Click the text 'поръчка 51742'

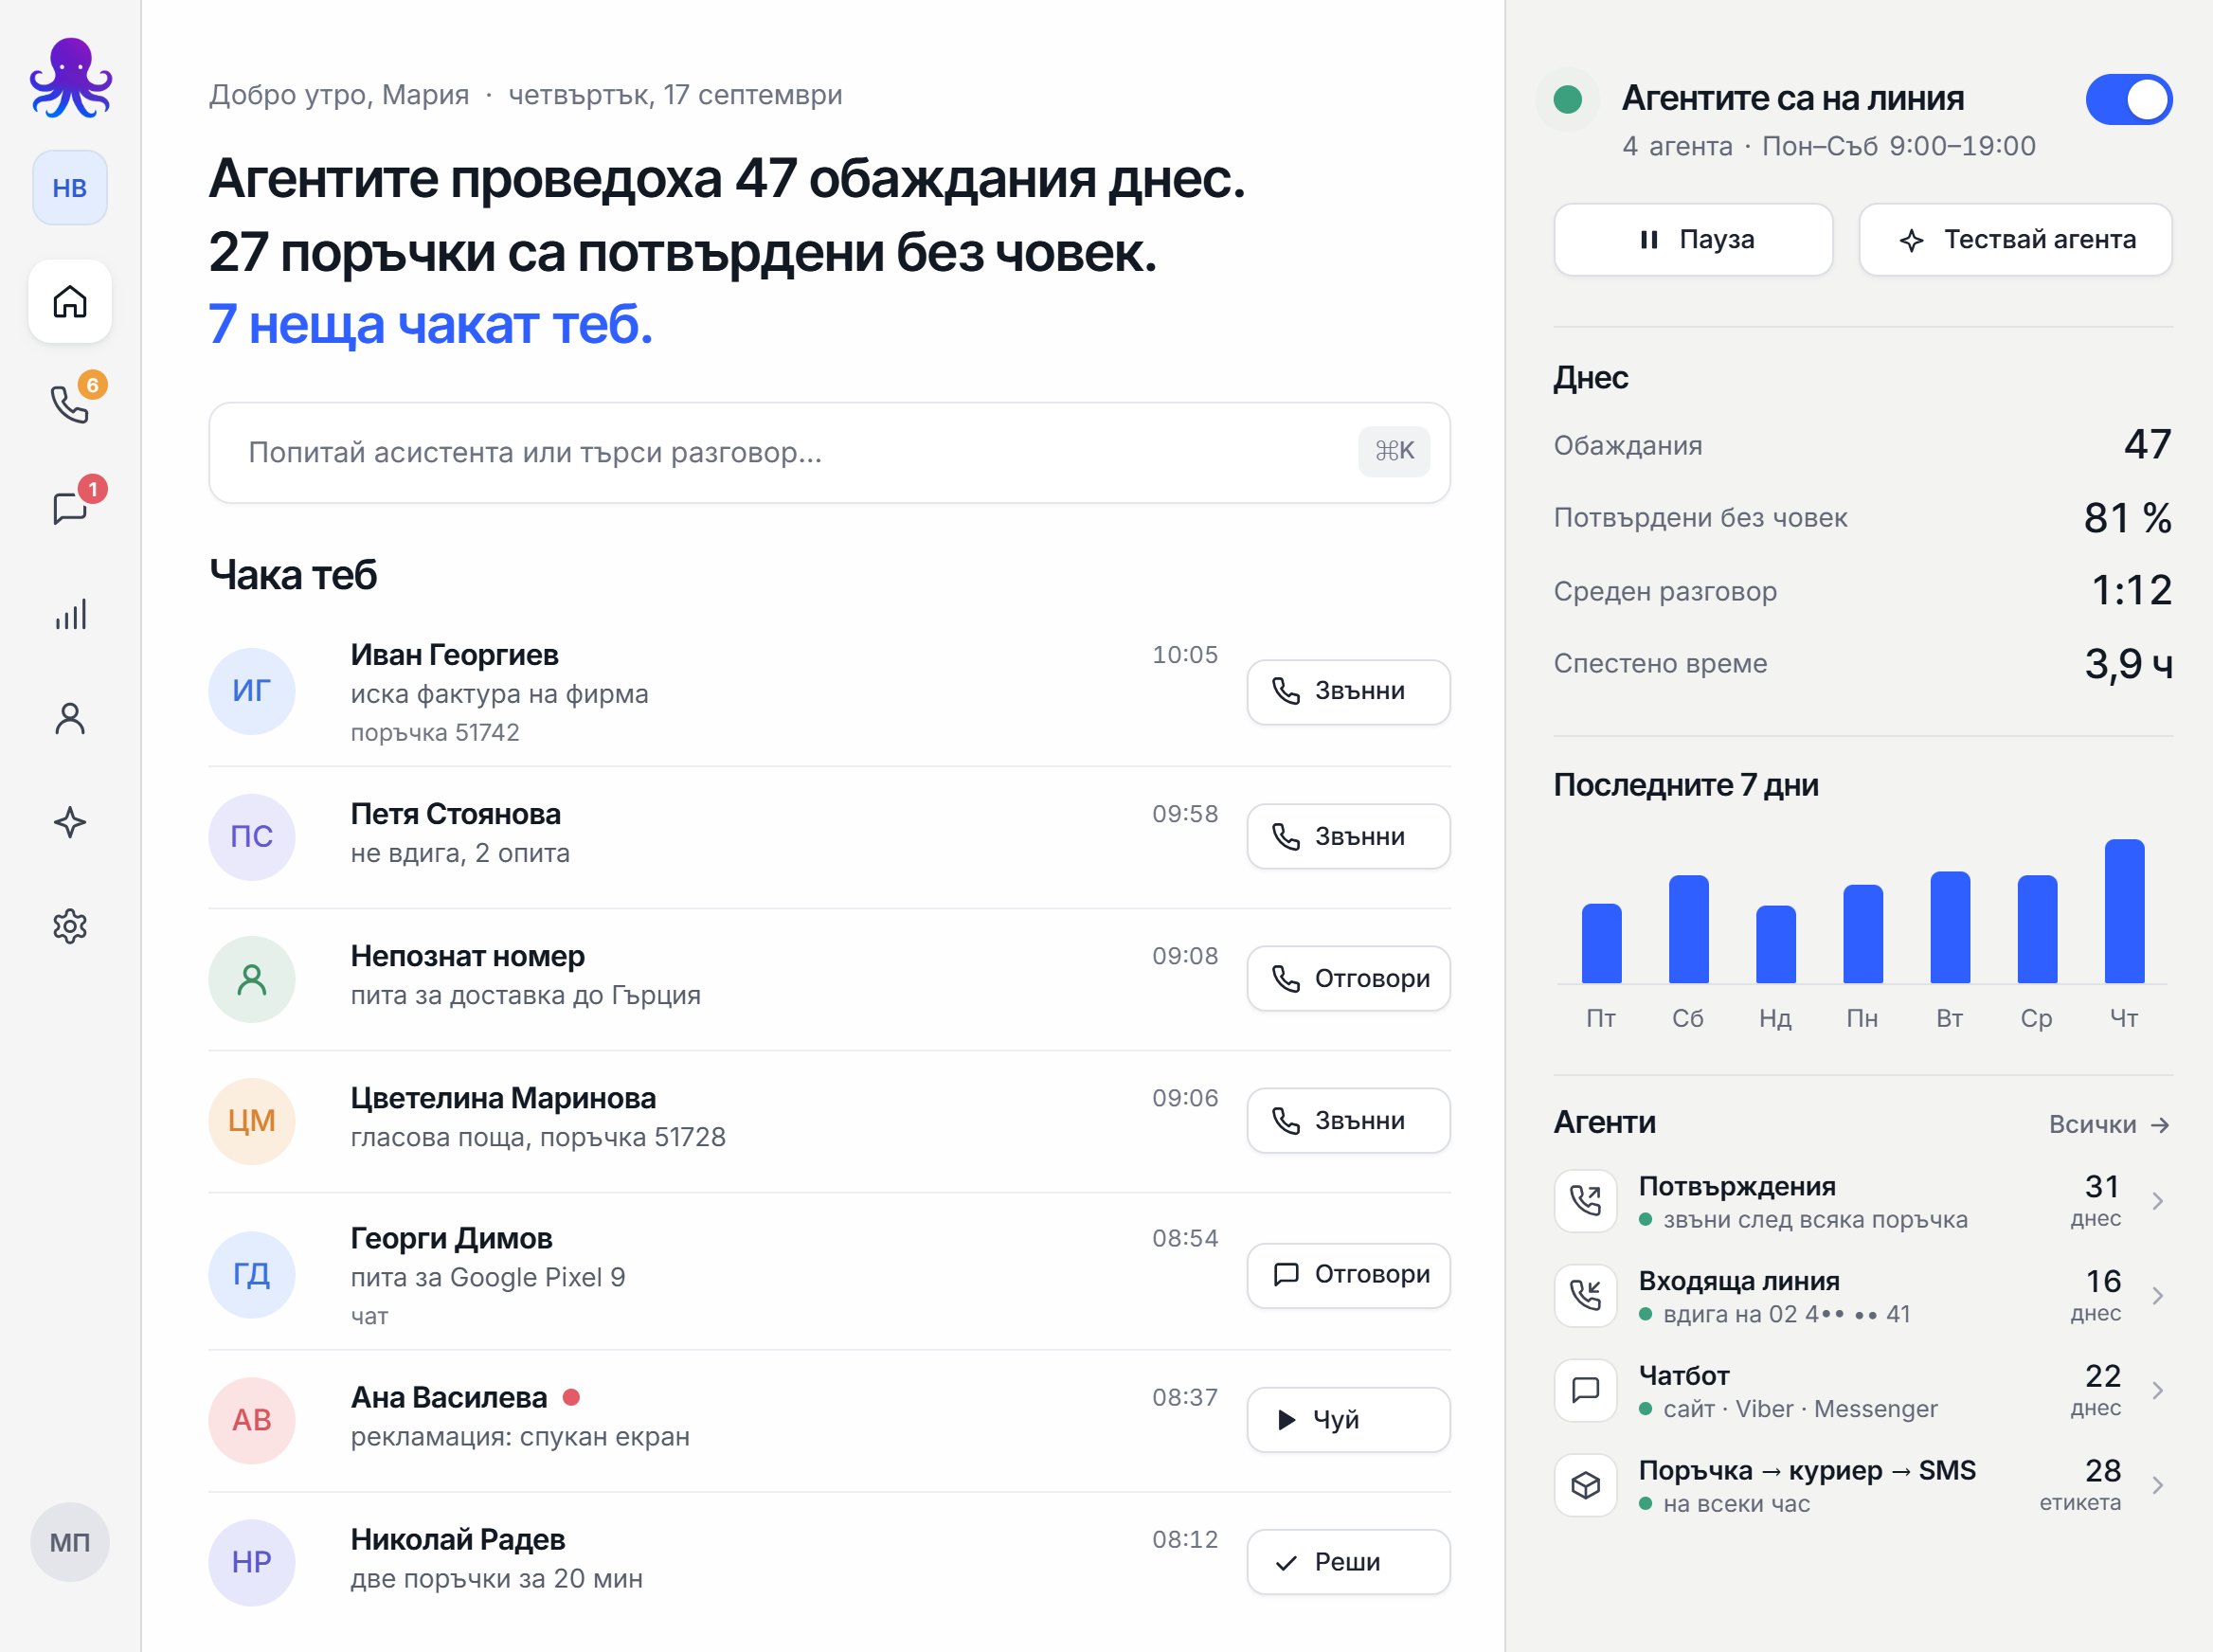tap(435, 733)
